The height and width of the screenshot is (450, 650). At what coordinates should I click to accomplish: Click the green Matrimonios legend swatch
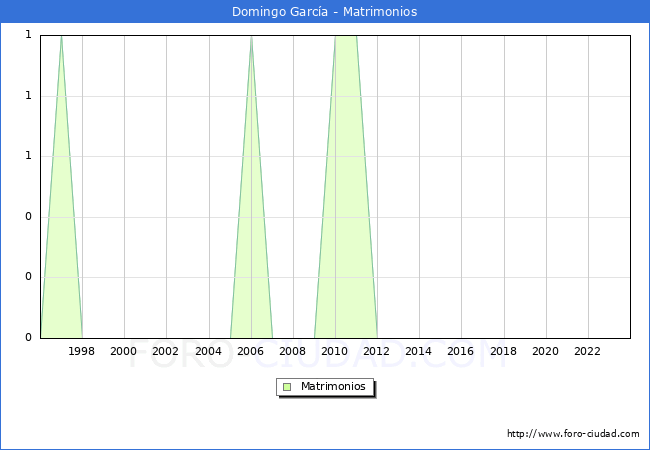[286, 387]
